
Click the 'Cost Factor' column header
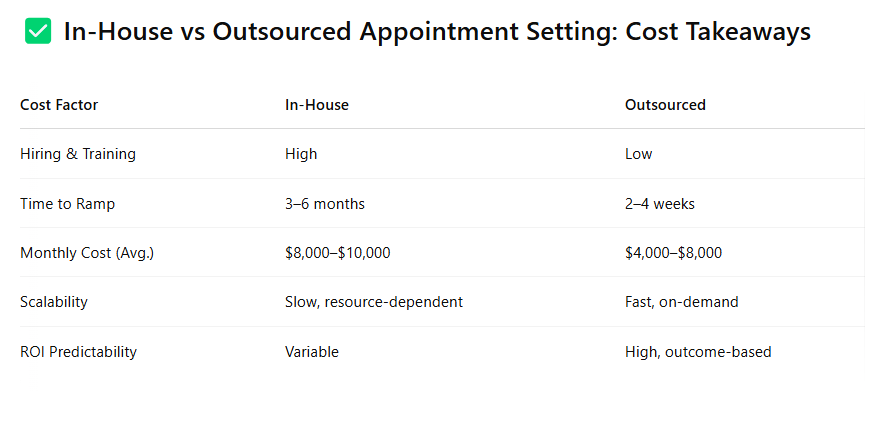click(59, 105)
